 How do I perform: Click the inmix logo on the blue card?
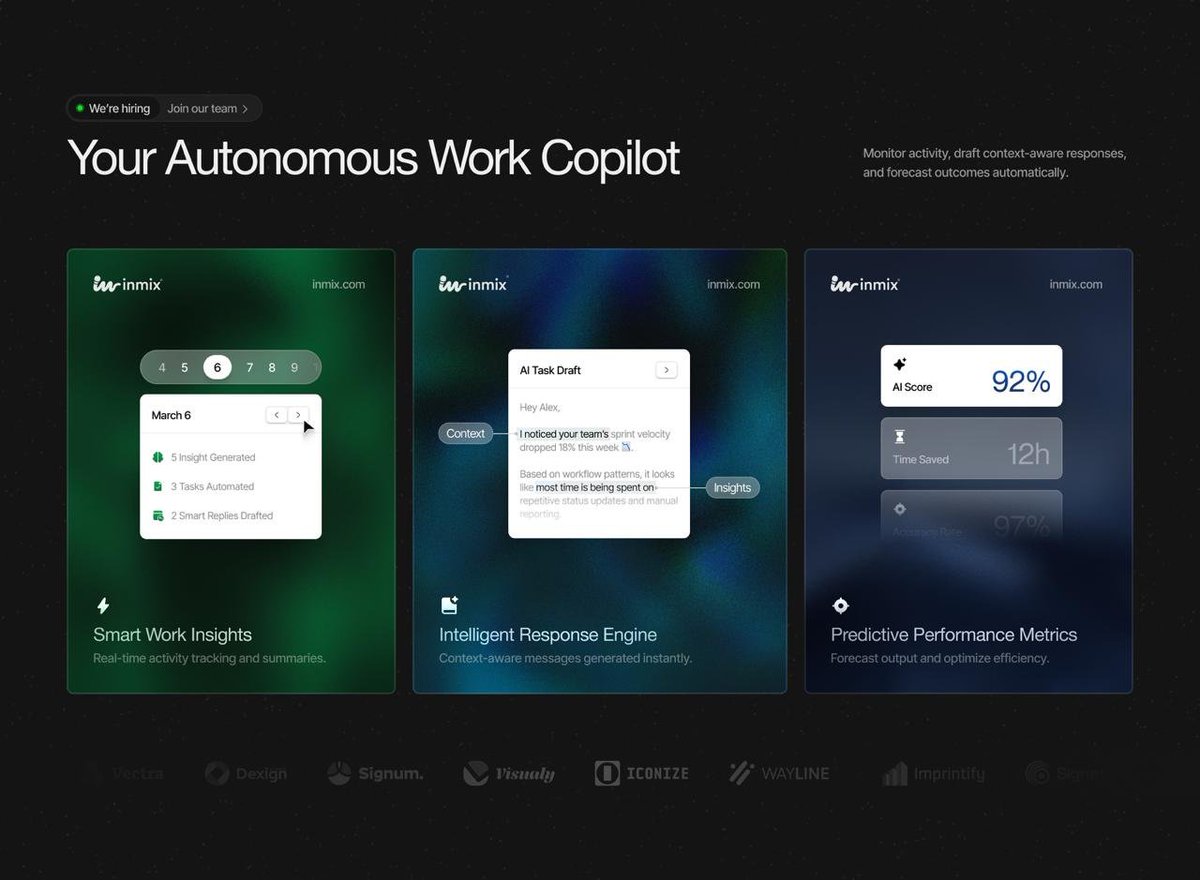[865, 284]
